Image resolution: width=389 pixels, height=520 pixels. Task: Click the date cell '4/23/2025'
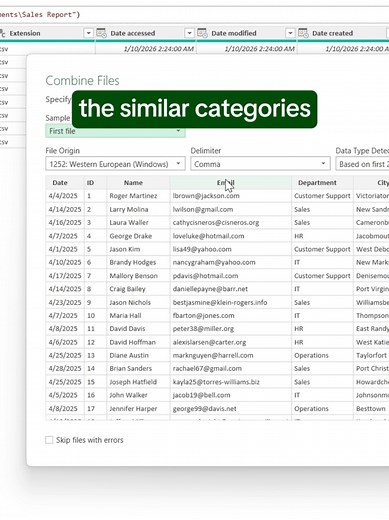65,302
